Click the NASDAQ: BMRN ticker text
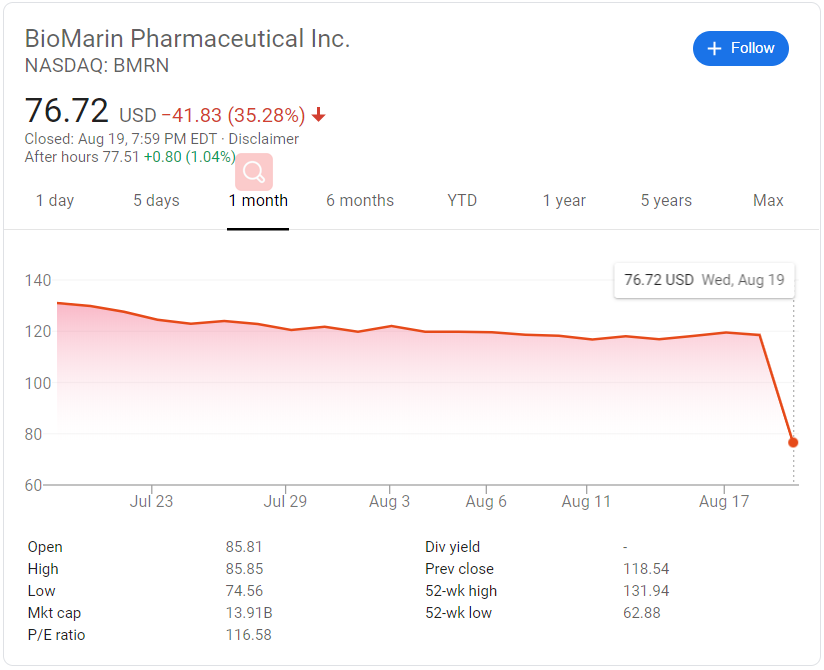The width and height of the screenshot is (824, 670). [97, 66]
